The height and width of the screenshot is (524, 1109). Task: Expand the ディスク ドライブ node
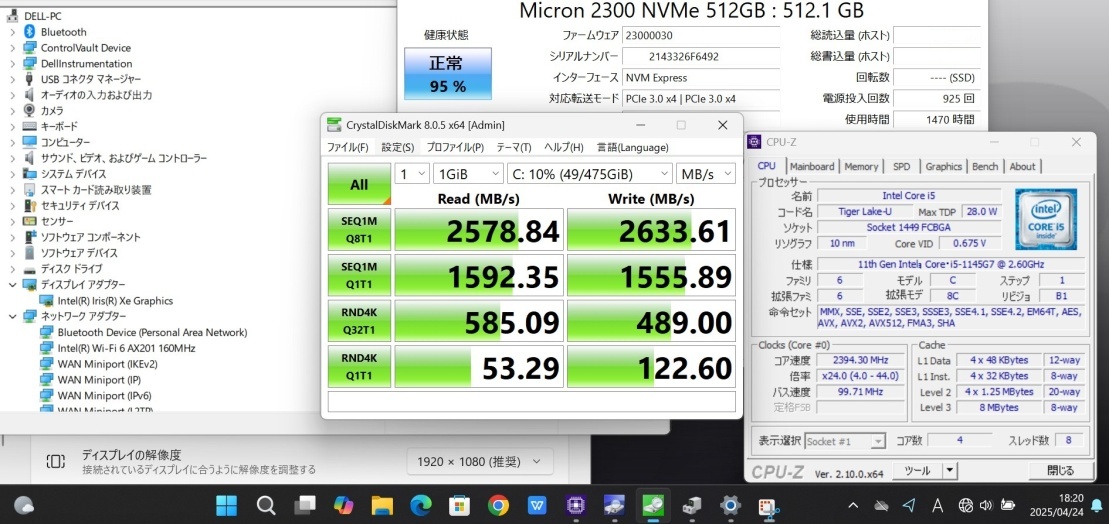[x=12, y=269]
